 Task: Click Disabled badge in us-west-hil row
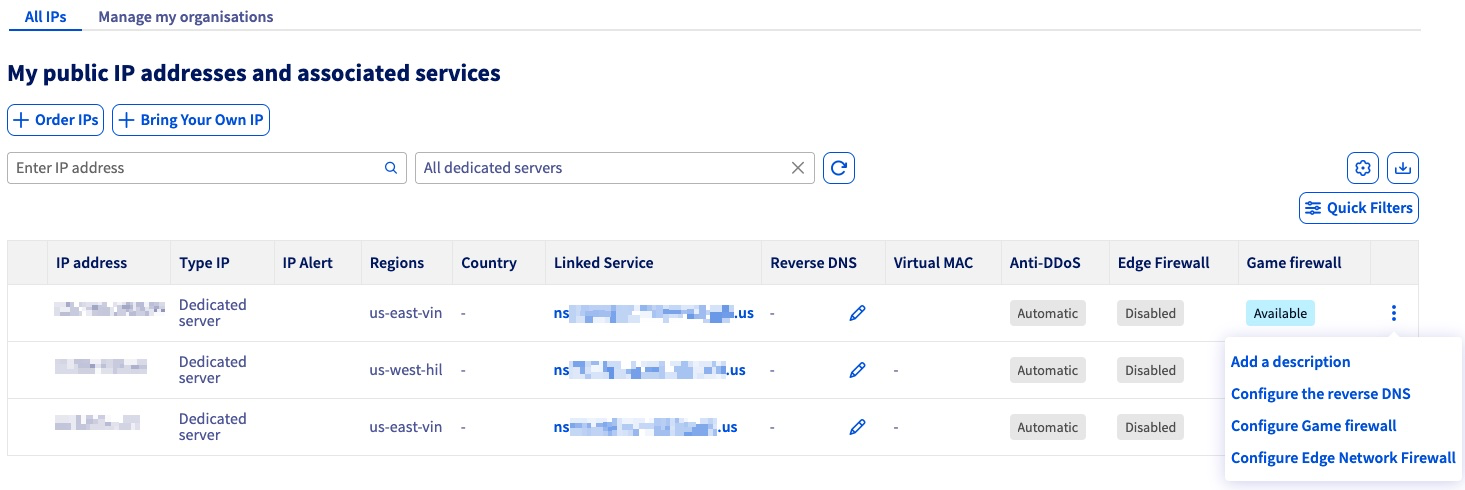click(1150, 370)
